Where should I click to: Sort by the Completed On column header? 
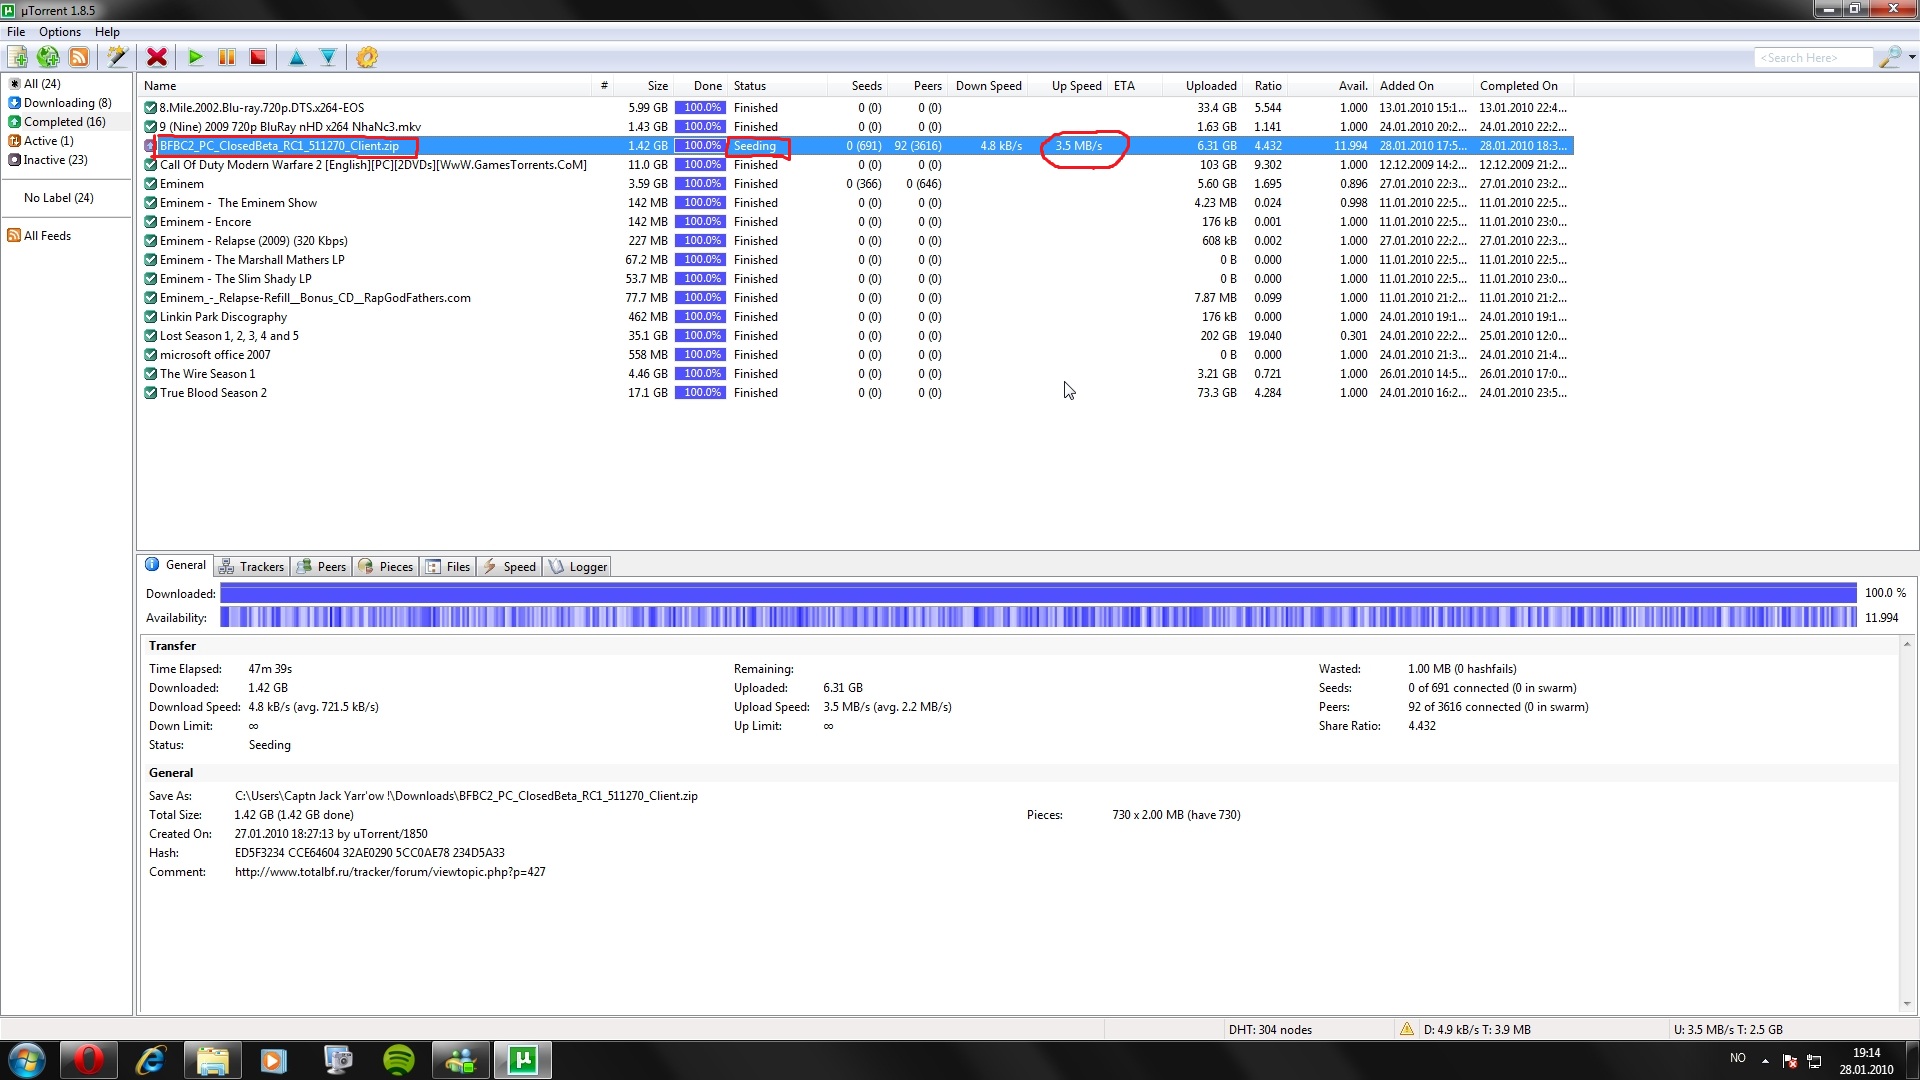pos(1524,86)
